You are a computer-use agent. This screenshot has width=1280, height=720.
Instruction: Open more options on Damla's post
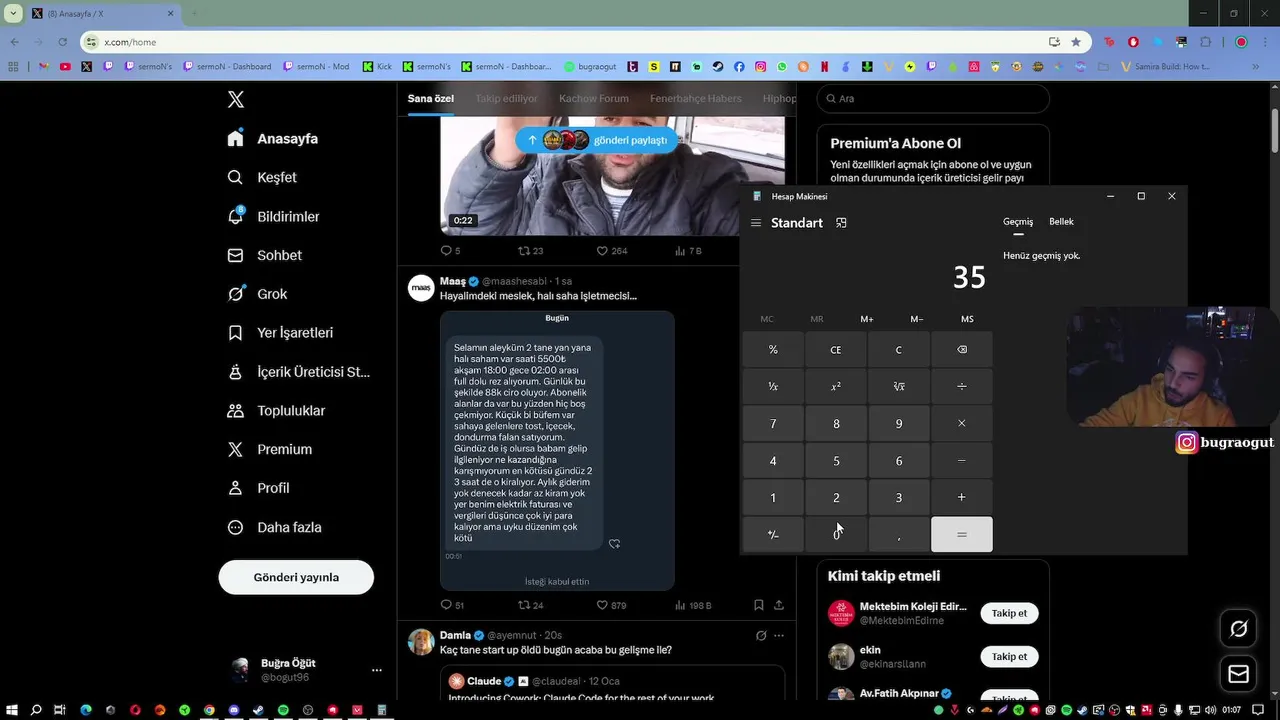point(779,635)
